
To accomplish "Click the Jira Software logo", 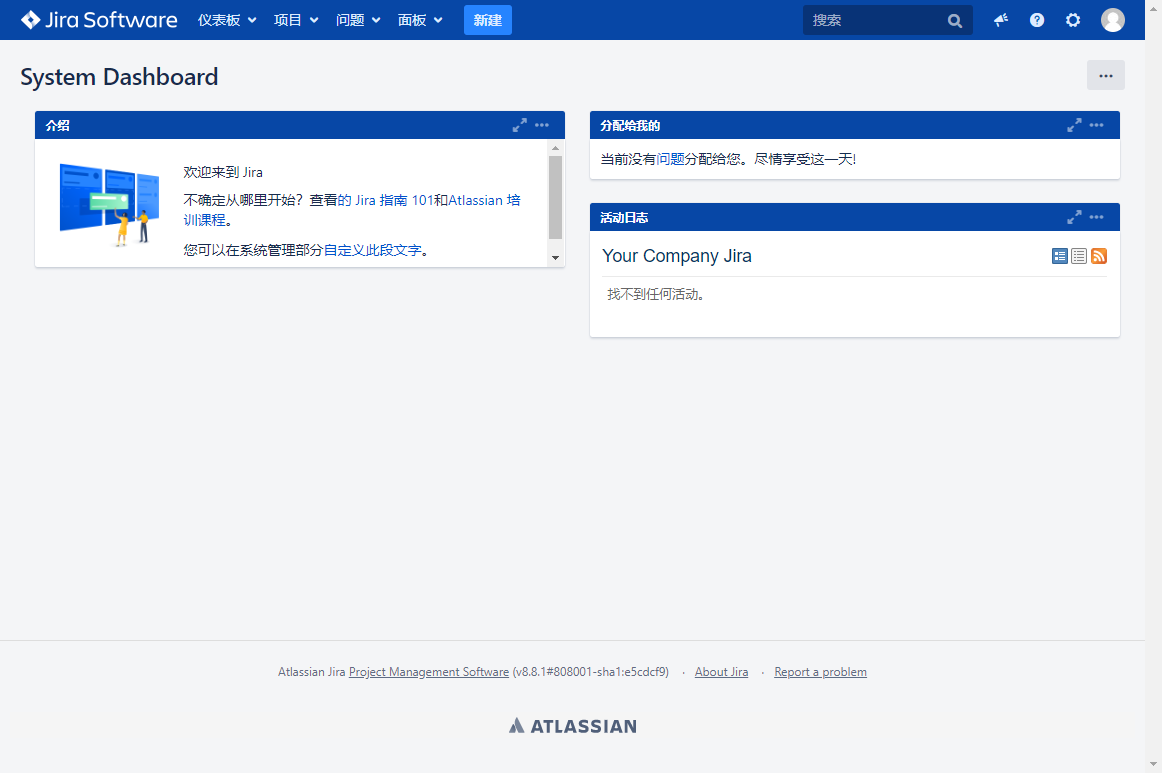I will pos(99,20).
